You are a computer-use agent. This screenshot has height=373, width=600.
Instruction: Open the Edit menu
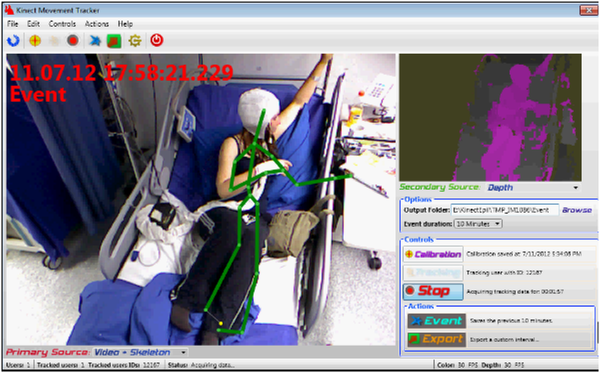pos(33,24)
